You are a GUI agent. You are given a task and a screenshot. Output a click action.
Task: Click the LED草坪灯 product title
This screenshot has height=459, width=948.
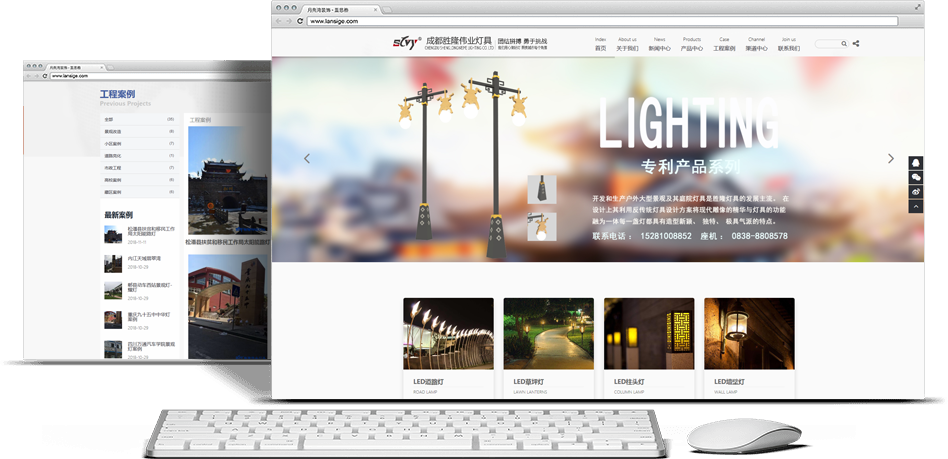pyautogui.click(x=529, y=382)
